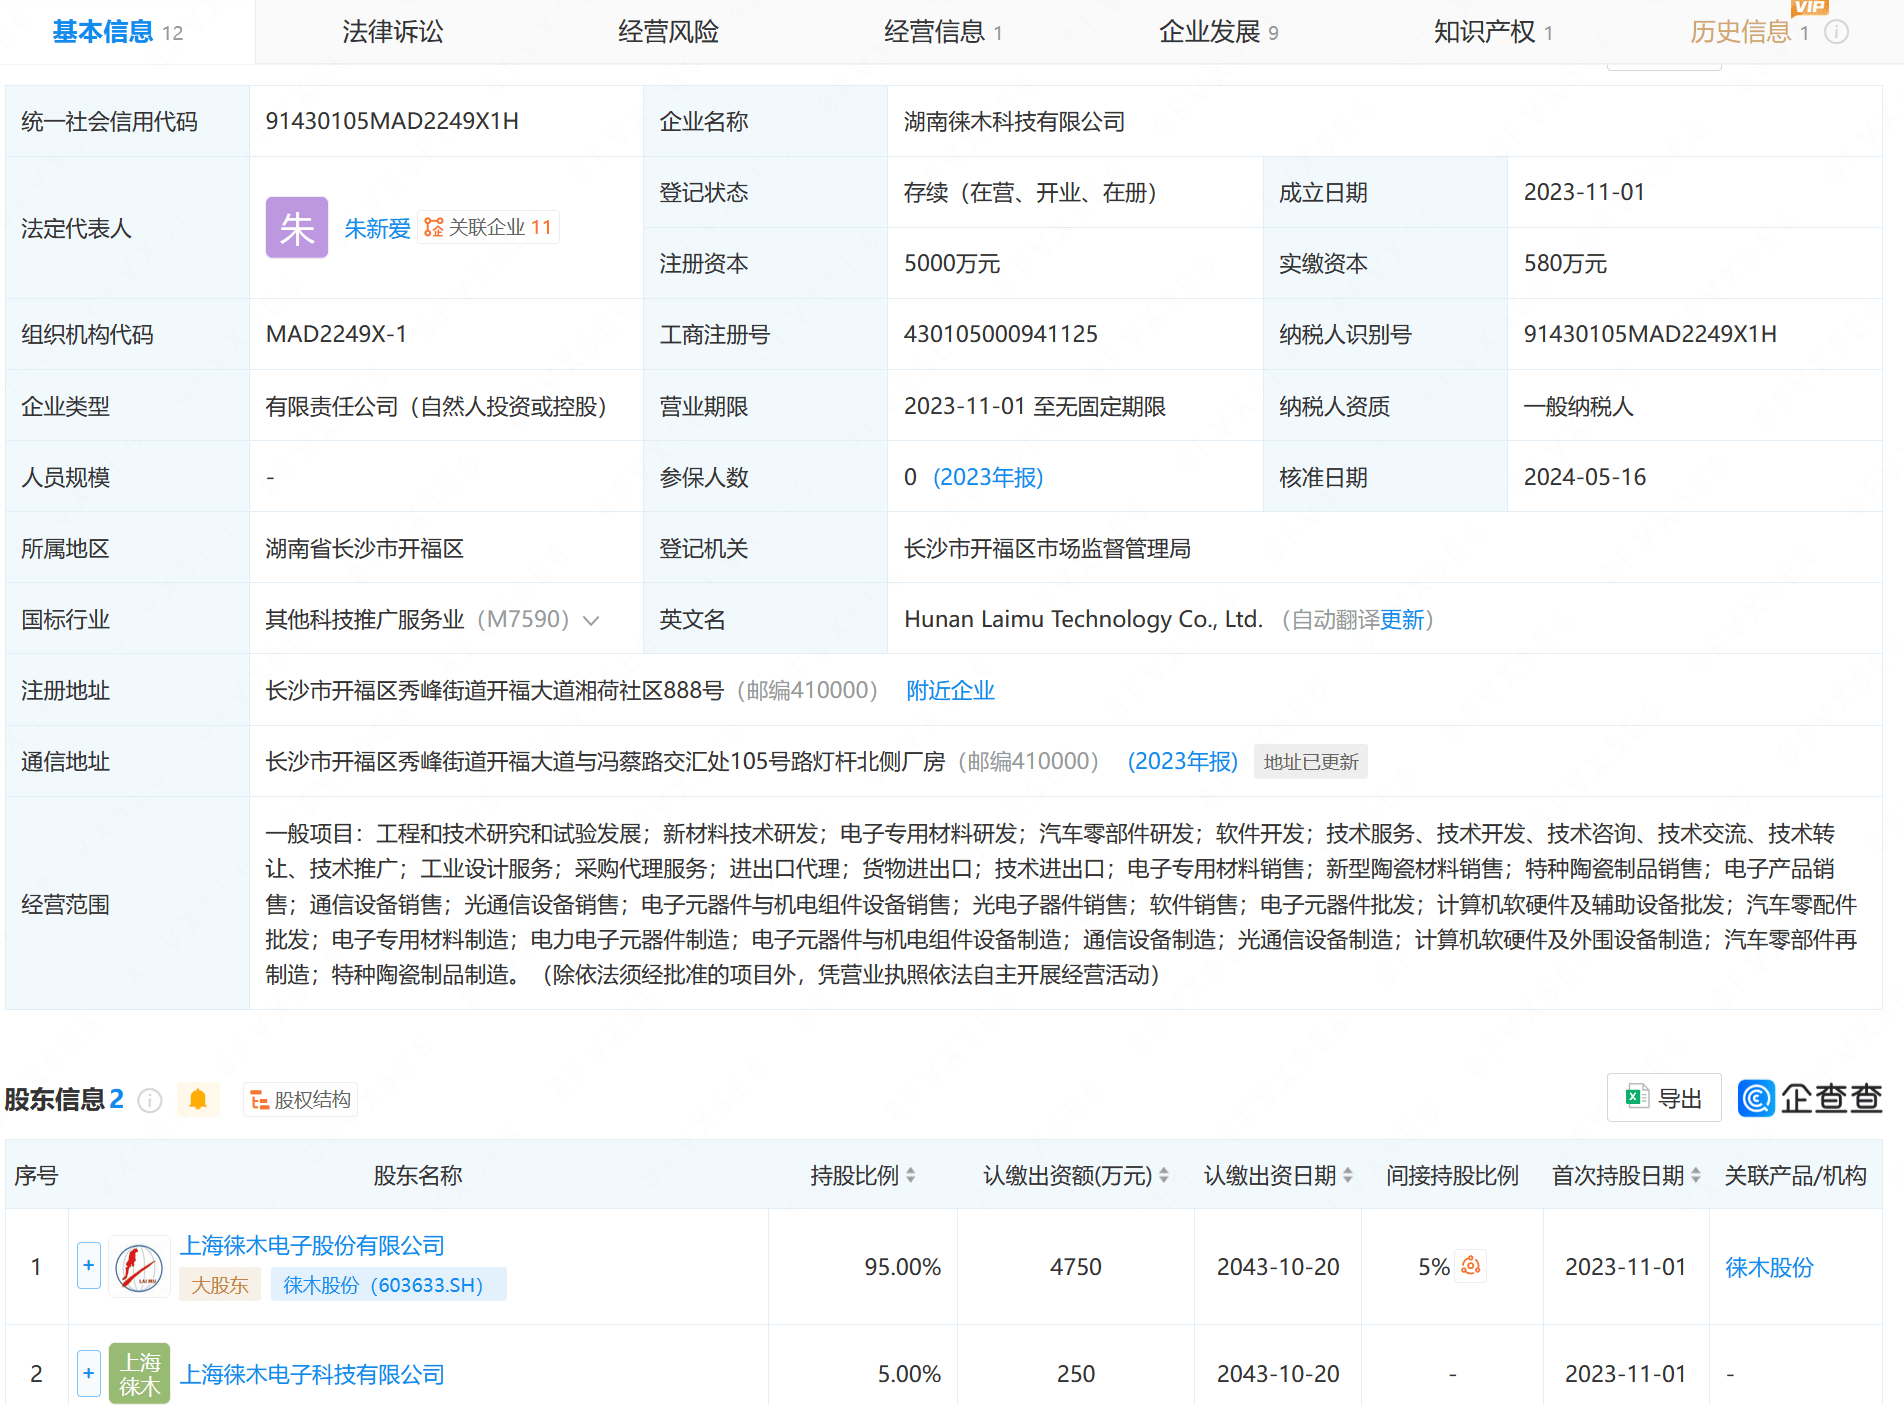Click the orange bell alert icon
Screen dimensions: 1904x1405
(x=198, y=1100)
